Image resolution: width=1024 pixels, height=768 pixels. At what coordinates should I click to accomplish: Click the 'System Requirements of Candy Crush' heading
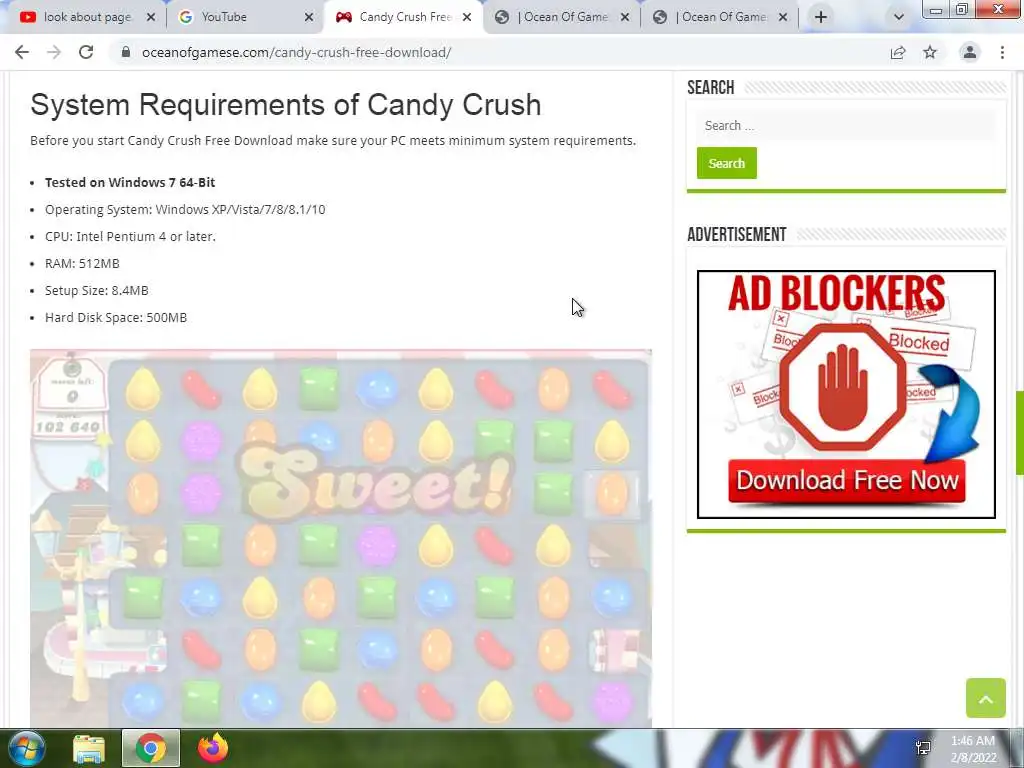pyautogui.click(x=285, y=104)
